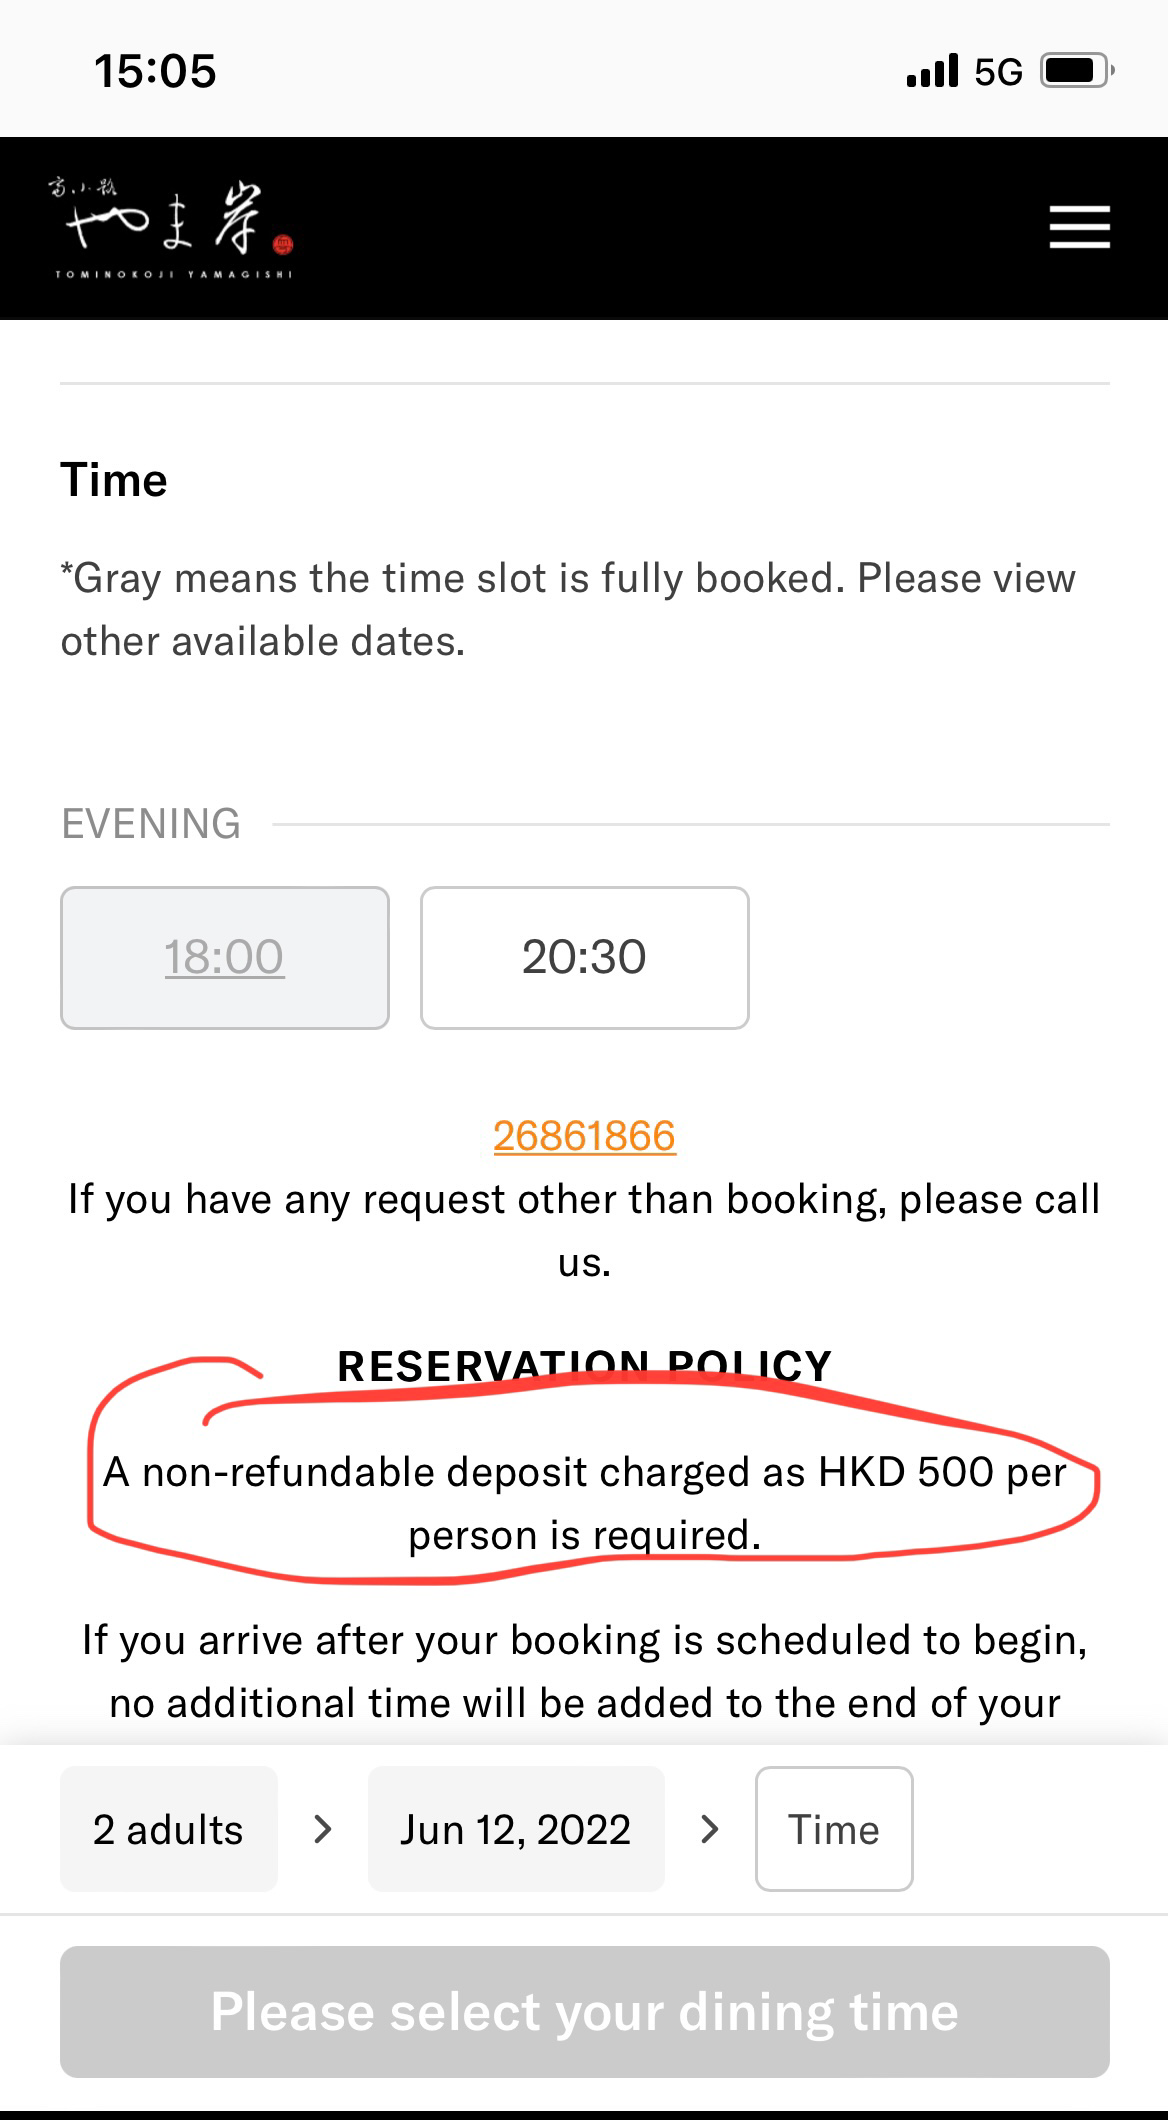
Task: Call the phone number 26861866
Action: click(x=585, y=1136)
